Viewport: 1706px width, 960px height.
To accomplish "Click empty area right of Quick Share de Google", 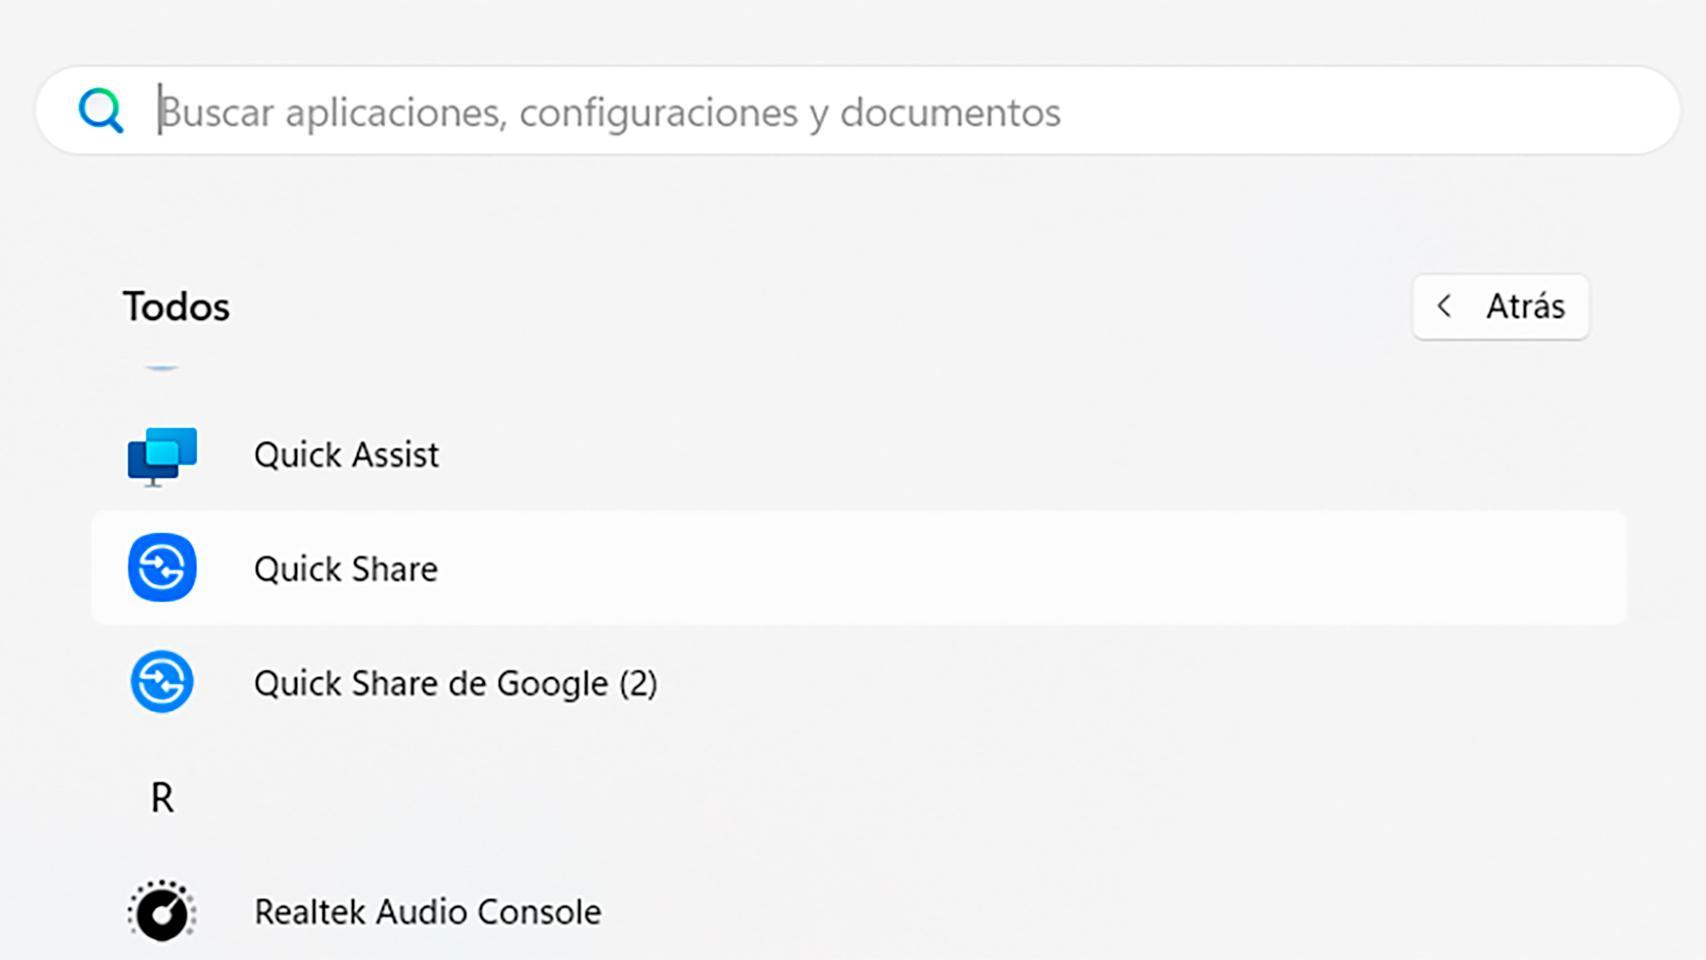I will pyautogui.click(x=1100, y=683).
